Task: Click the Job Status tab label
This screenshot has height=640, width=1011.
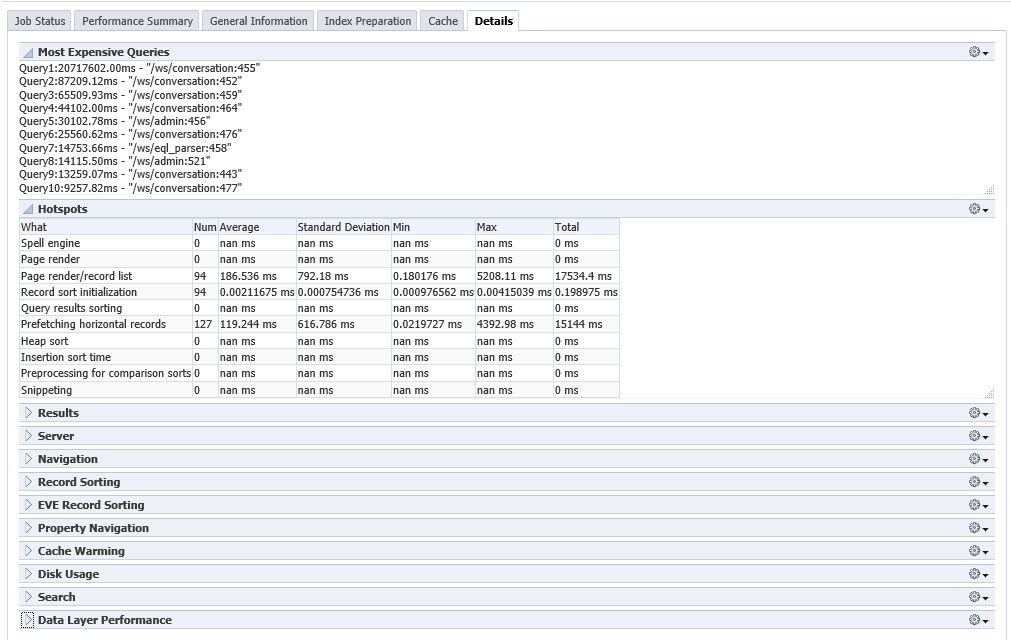Action: [x=39, y=20]
